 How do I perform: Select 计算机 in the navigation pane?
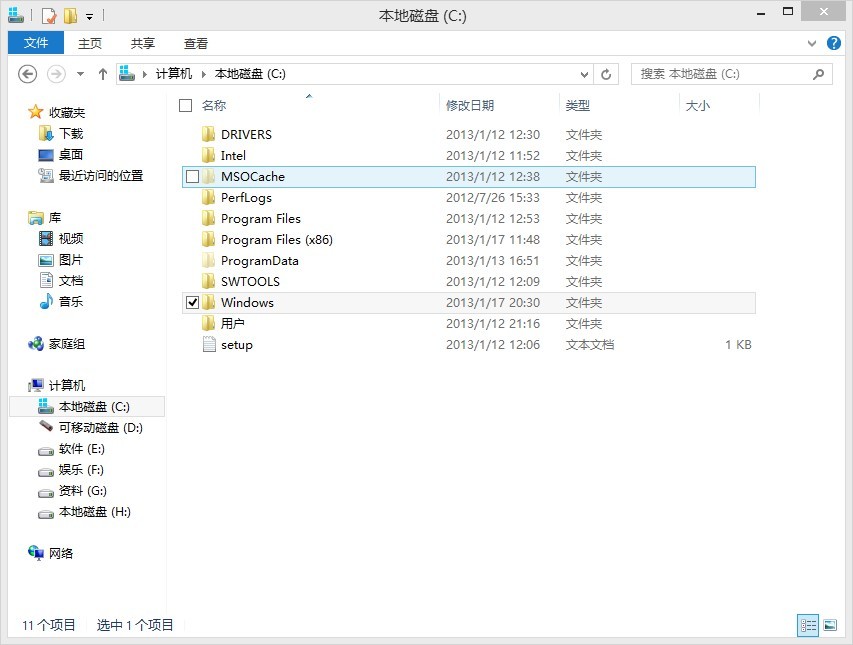point(67,386)
